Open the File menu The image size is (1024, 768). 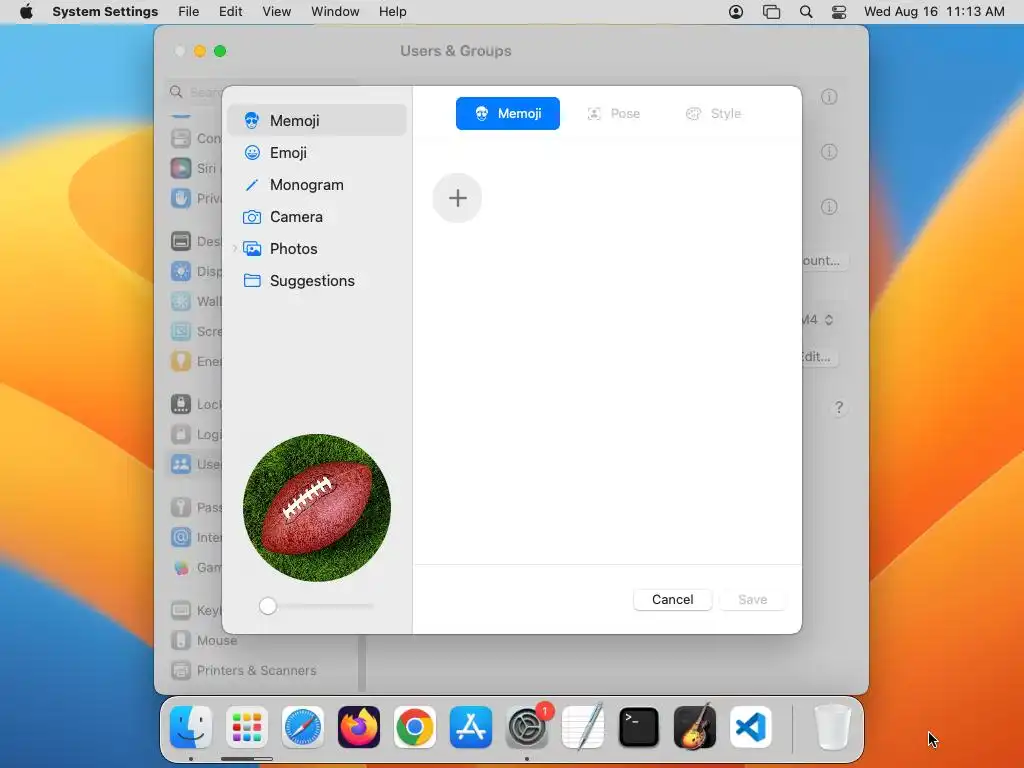pyautogui.click(x=188, y=11)
